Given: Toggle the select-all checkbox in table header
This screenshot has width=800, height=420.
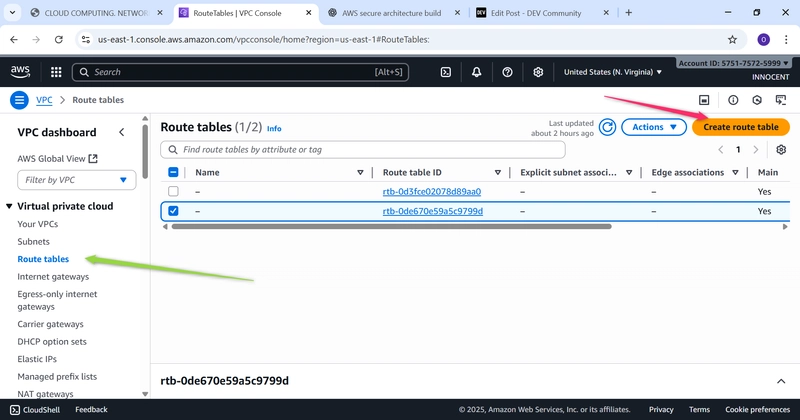Looking at the screenshot, I should click(173, 172).
